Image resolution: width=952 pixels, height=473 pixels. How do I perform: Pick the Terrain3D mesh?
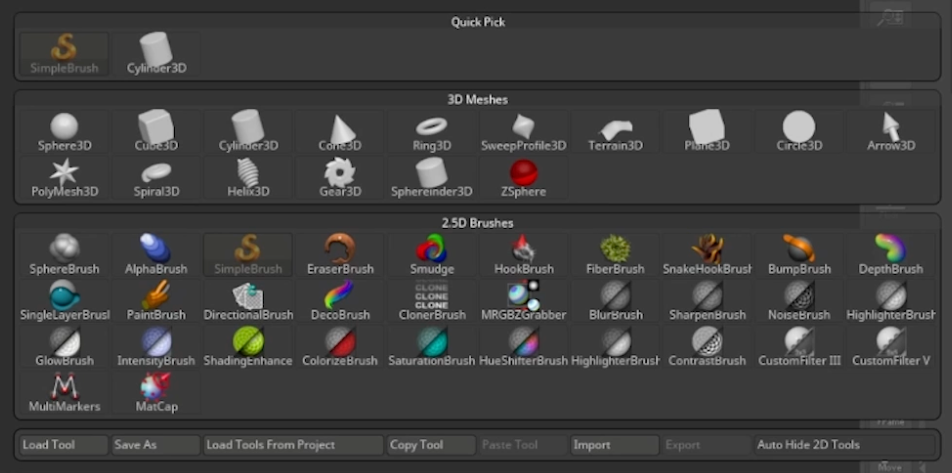point(615,132)
